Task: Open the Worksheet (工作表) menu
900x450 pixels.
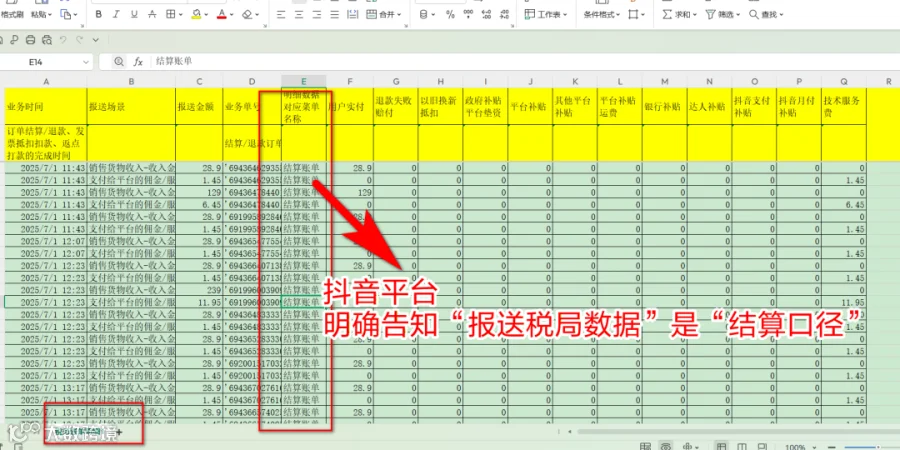Action: click(x=546, y=14)
